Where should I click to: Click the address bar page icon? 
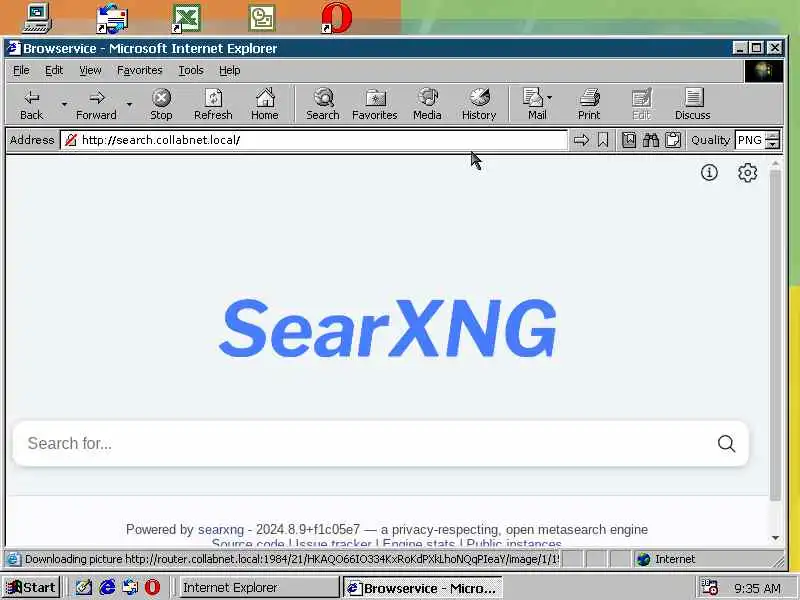(70, 140)
